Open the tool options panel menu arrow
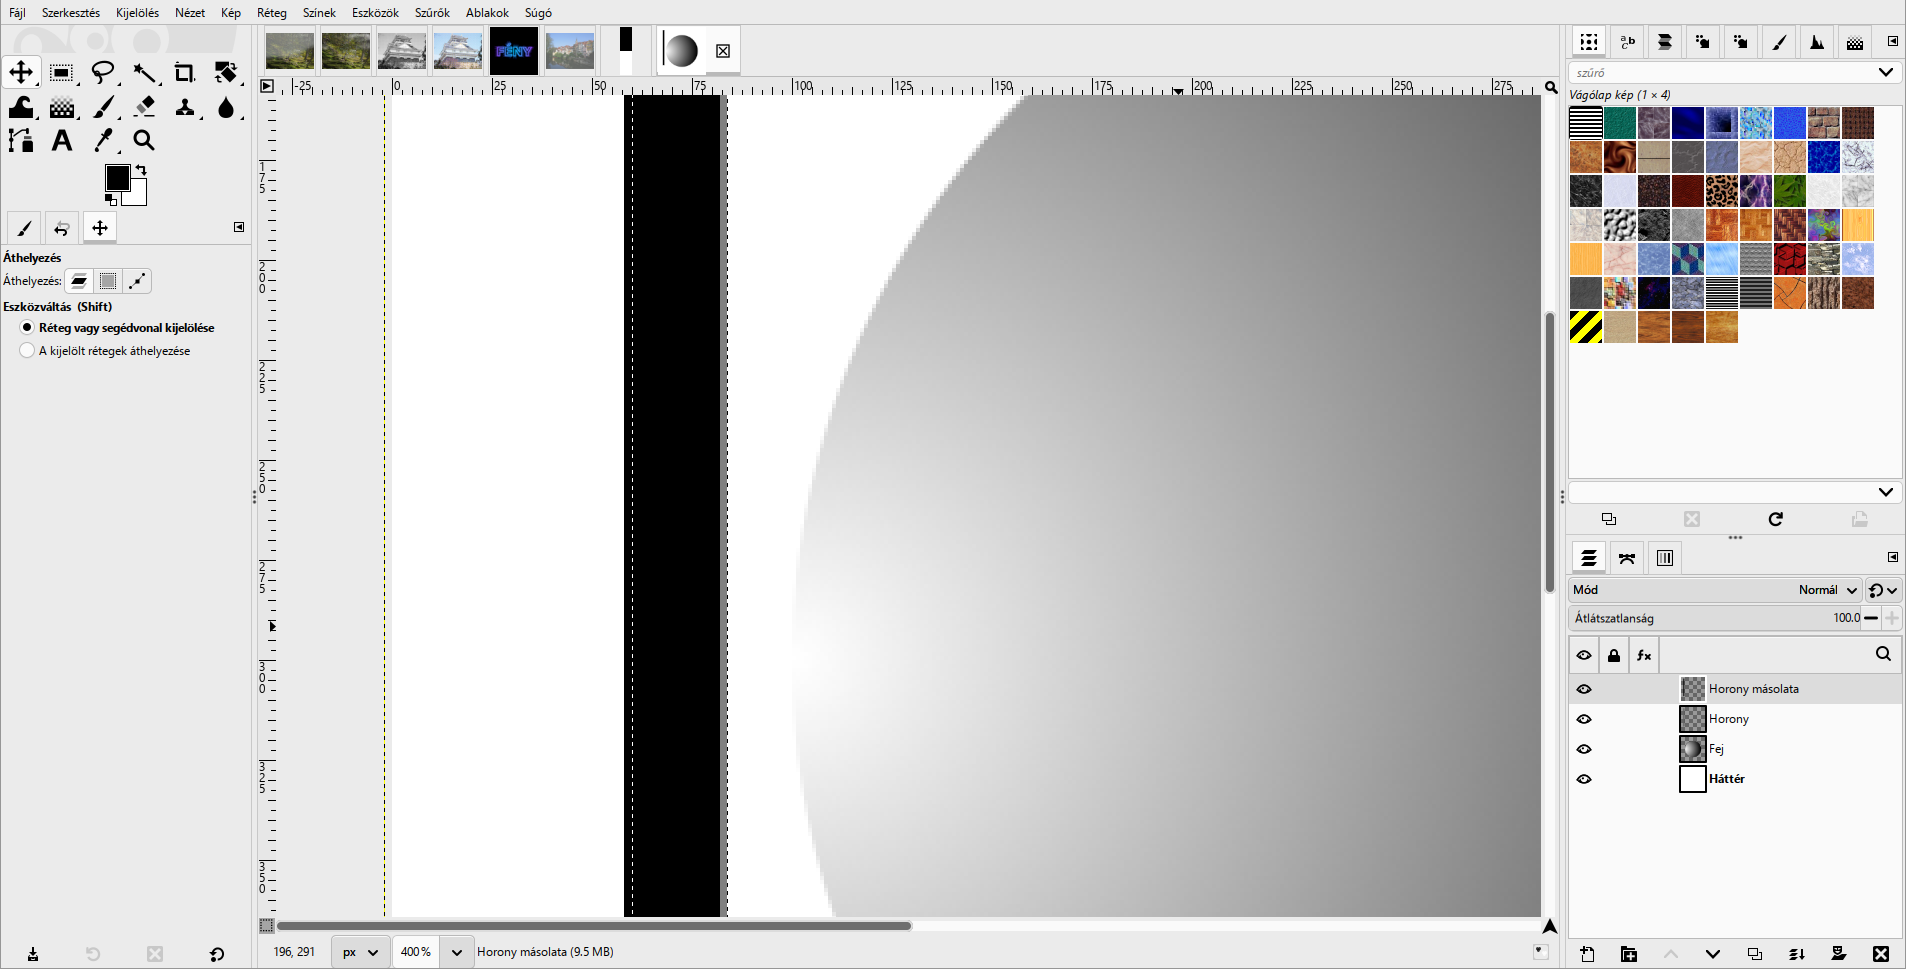 click(x=239, y=227)
